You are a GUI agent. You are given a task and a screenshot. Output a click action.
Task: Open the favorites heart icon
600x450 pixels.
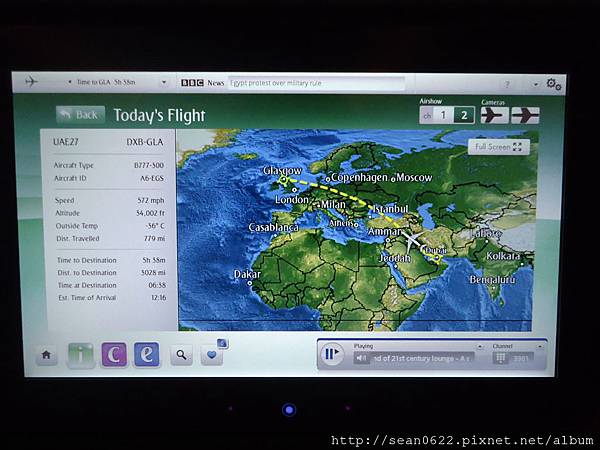pyautogui.click(x=212, y=355)
